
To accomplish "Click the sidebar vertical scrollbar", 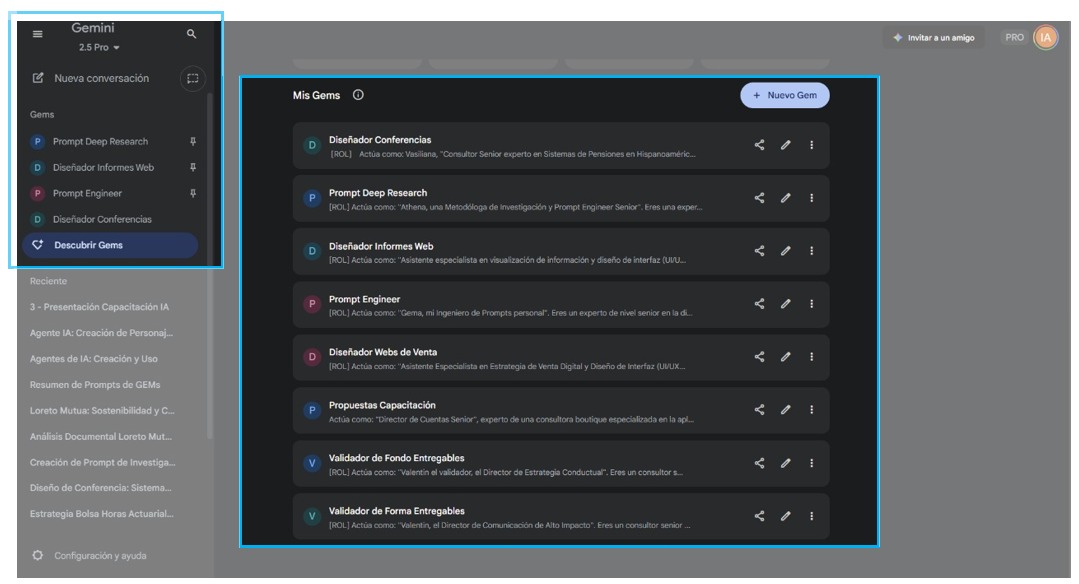I will point(210,265).
